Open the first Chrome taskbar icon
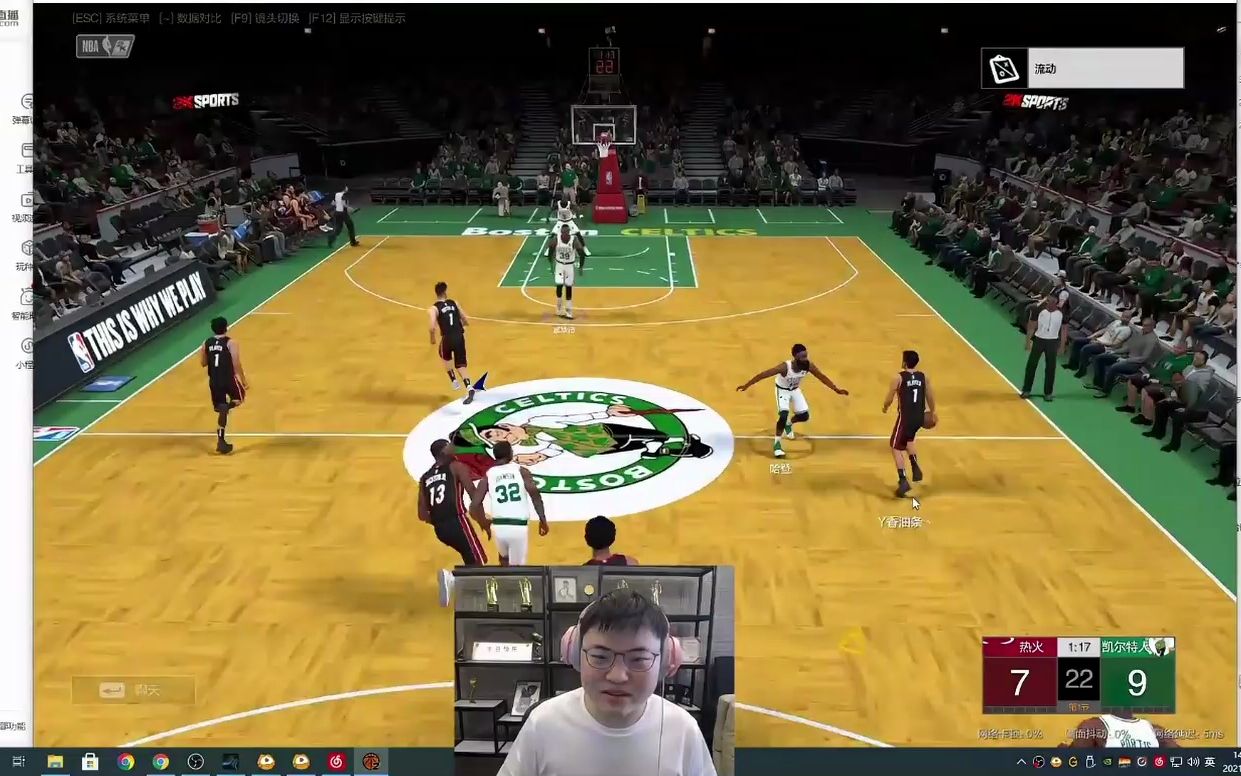This screenshot has height=776, width=1241. [x=125, y=762]
